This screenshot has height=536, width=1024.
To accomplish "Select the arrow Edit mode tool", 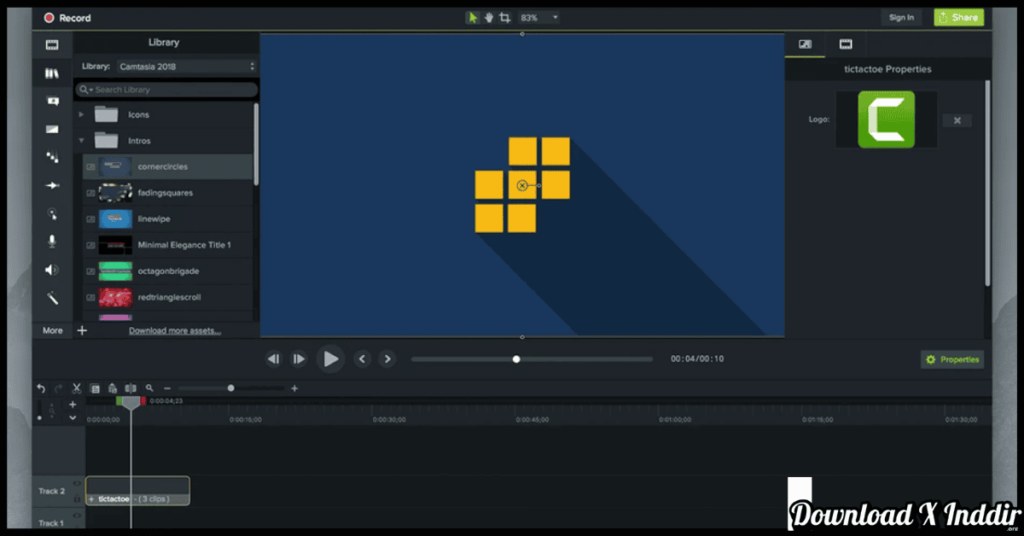I will point(472,18).
